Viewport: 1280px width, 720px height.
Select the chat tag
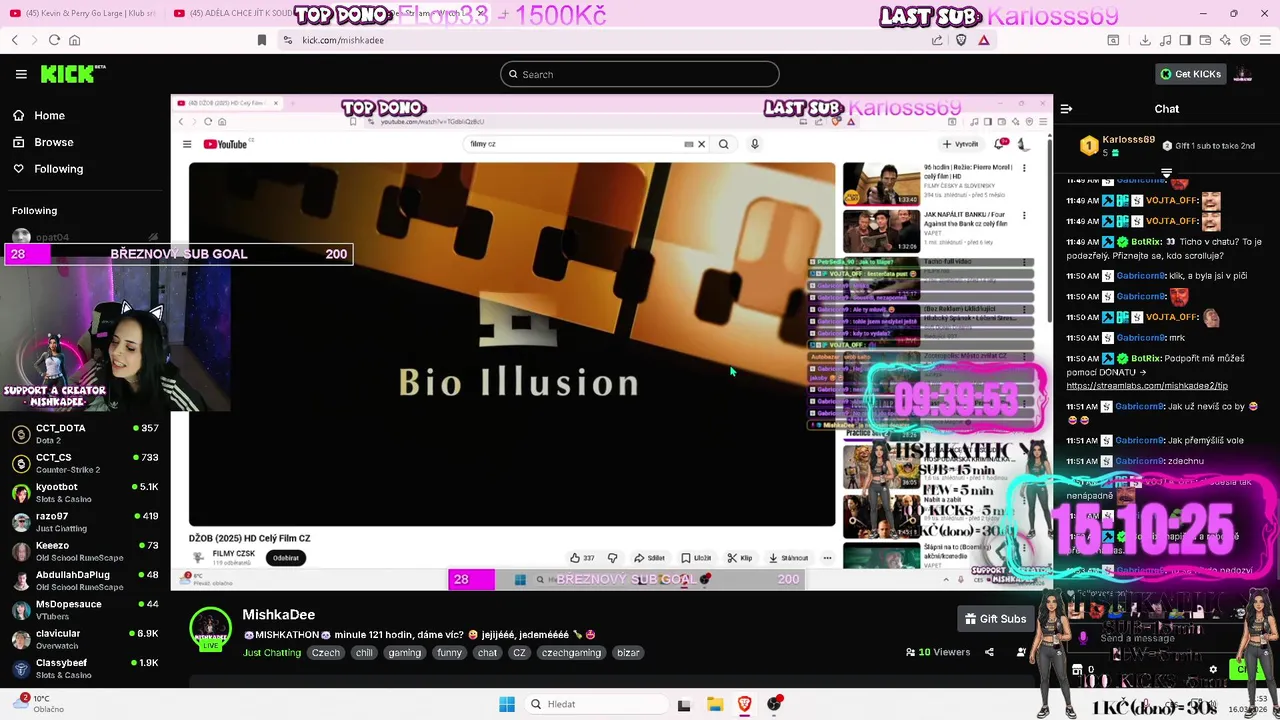pos(487,653)
